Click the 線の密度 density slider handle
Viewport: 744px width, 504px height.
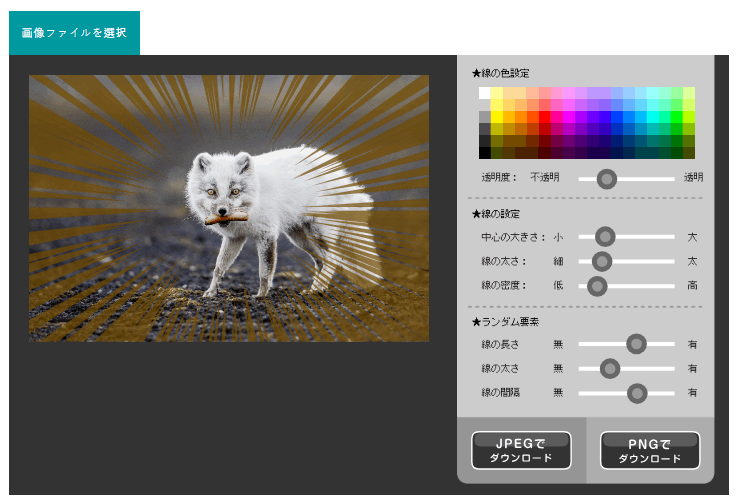coord(597,286)
